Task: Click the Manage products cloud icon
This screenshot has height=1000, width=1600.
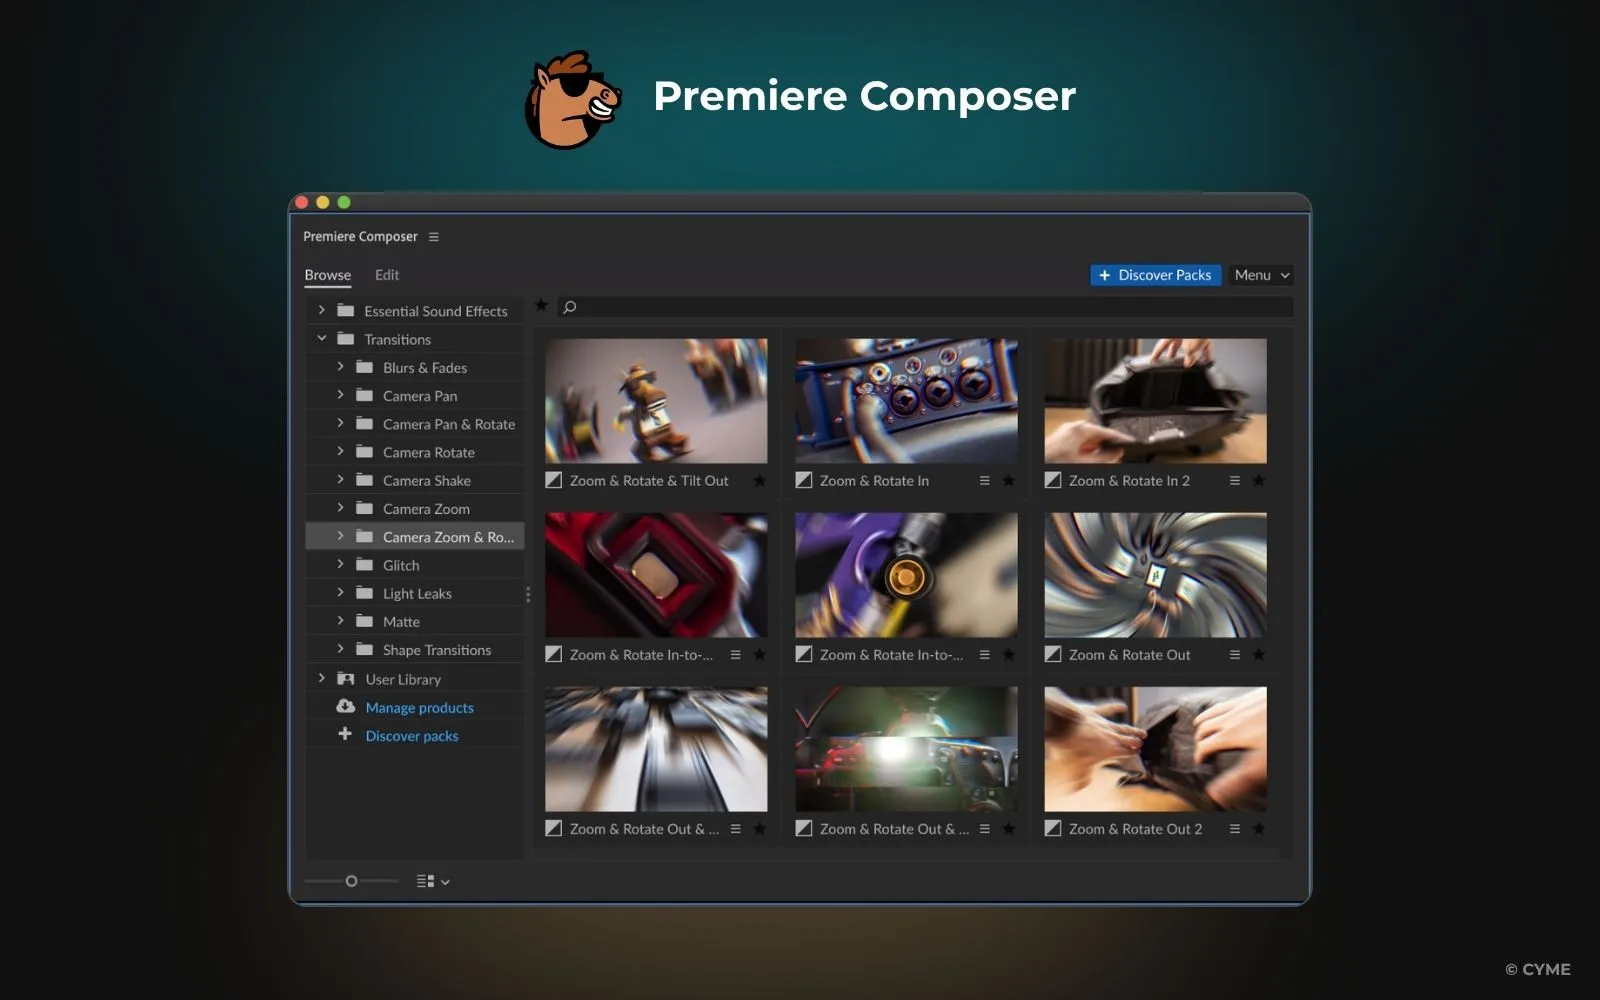Action: point(345,706)
